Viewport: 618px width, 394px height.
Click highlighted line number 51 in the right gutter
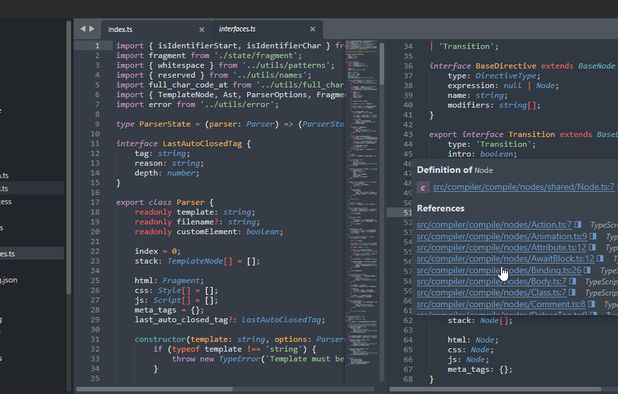pyautogui.click(x=408, y=213)
